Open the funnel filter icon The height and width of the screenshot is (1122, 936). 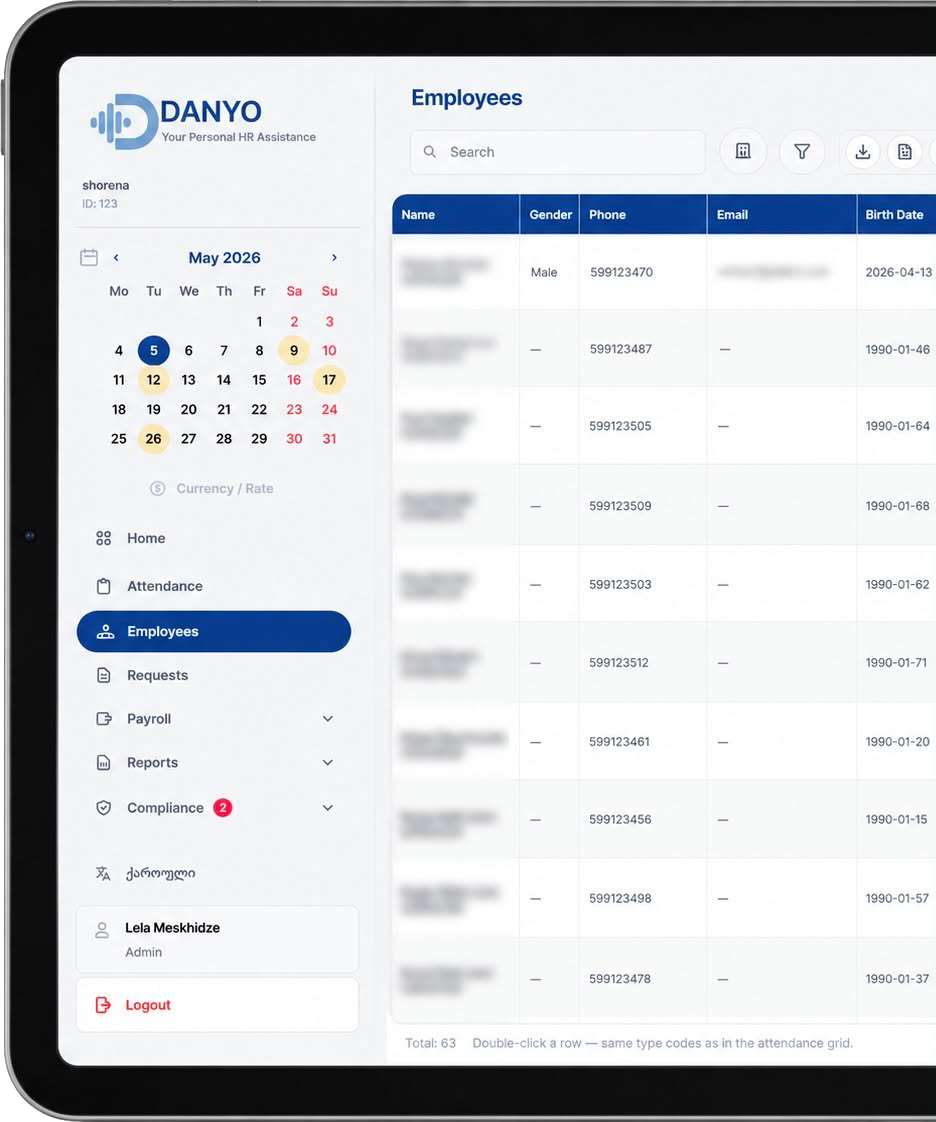[x=802, y=151]
